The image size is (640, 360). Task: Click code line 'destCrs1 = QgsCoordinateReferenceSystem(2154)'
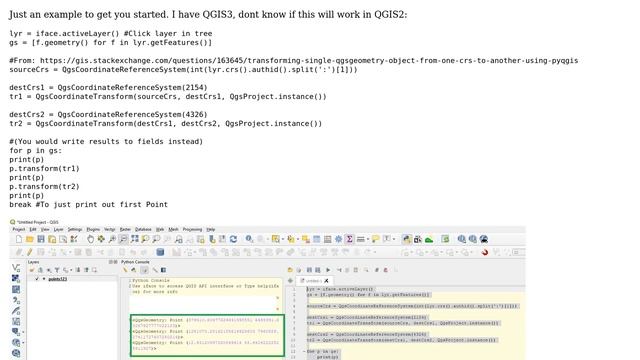108,87
